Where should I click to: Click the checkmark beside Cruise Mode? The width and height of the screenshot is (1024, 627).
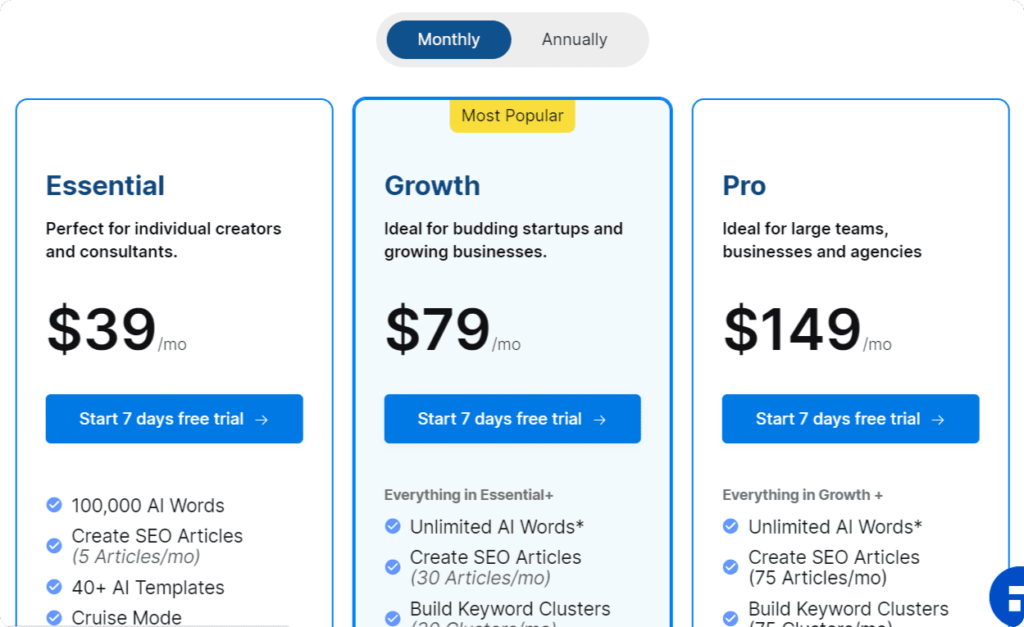[x=54, y=617]
